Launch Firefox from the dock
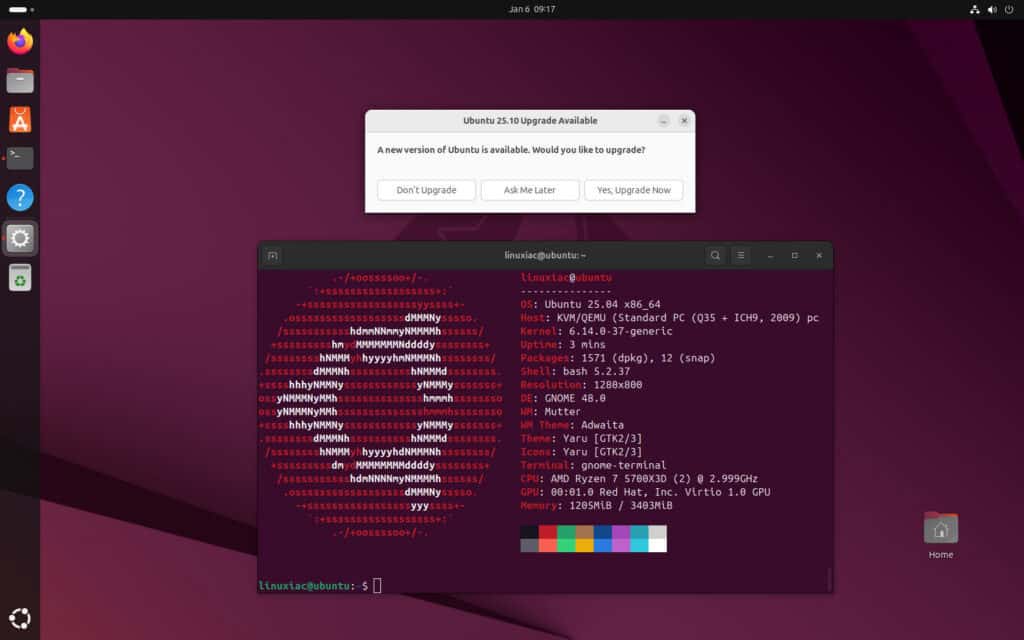The height and width of the screenshot is (640, 1024). click(x=20, y=42)
